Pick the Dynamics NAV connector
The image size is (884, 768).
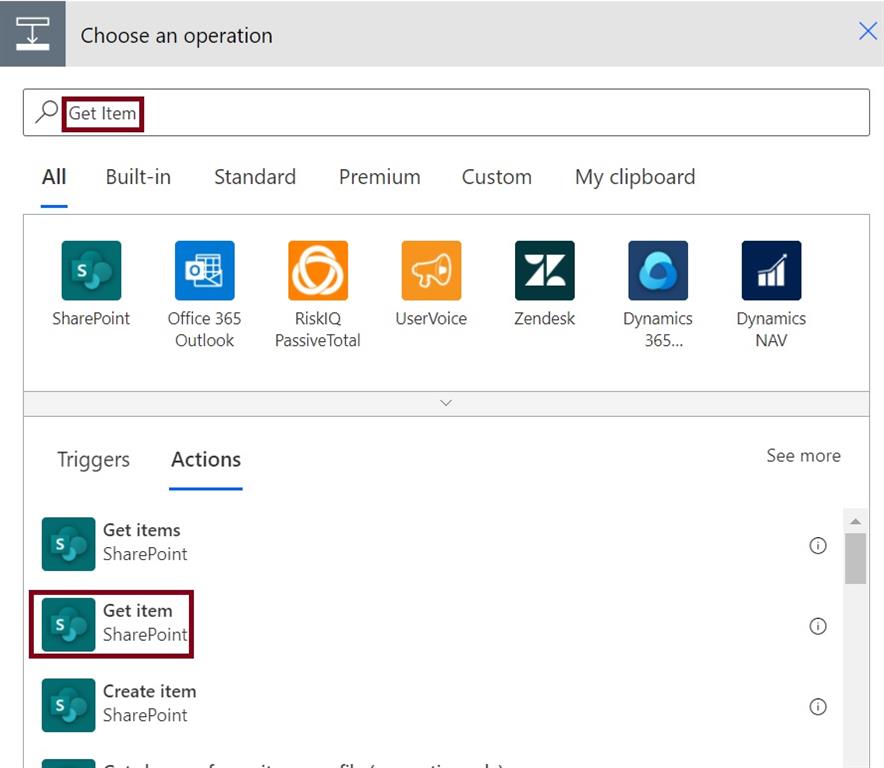[x=771, y=271]
